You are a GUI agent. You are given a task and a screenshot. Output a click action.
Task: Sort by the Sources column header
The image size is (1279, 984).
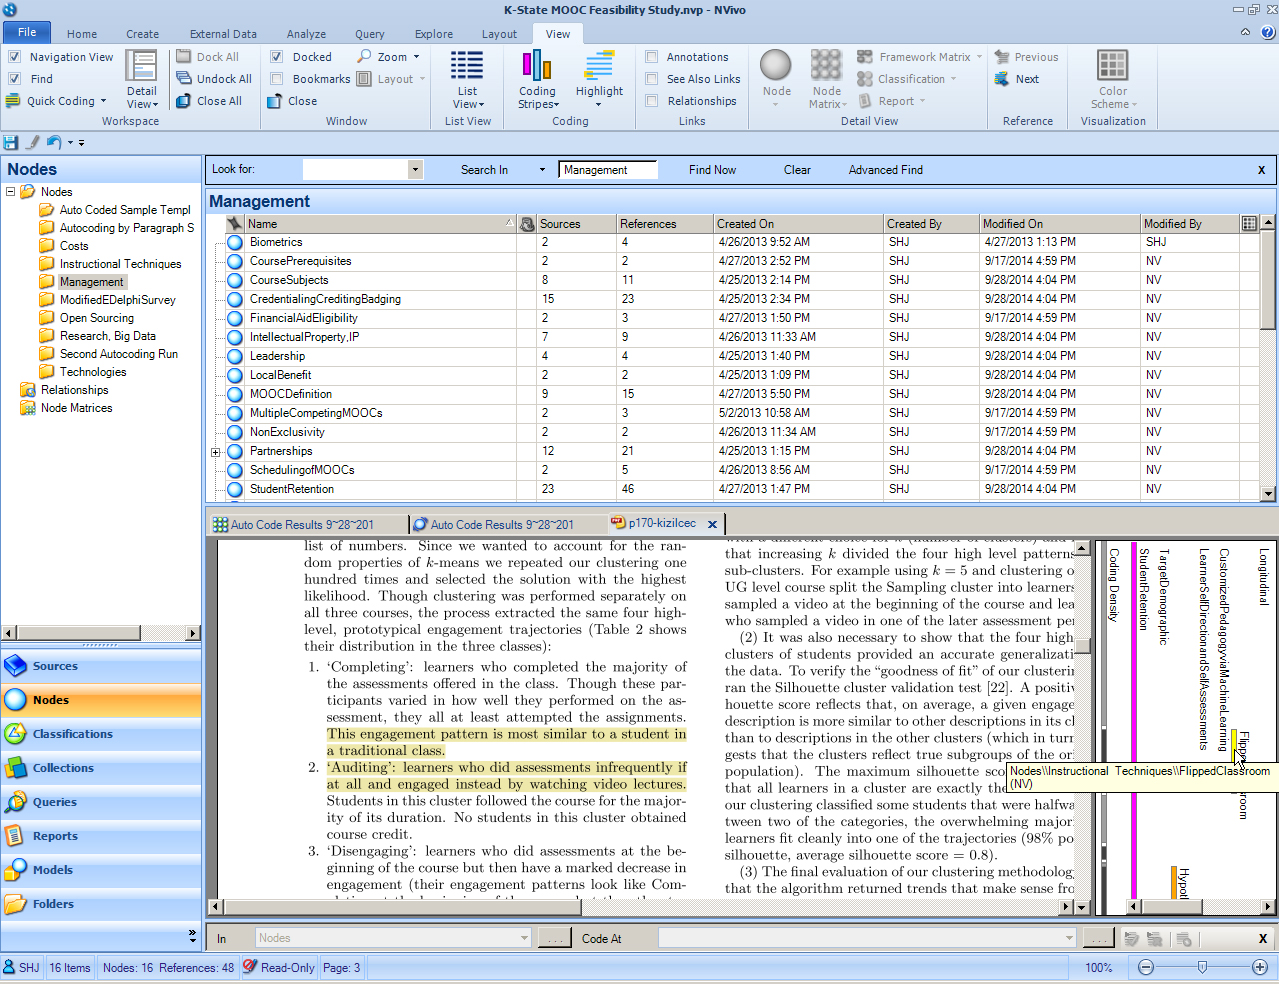[577, 224]
